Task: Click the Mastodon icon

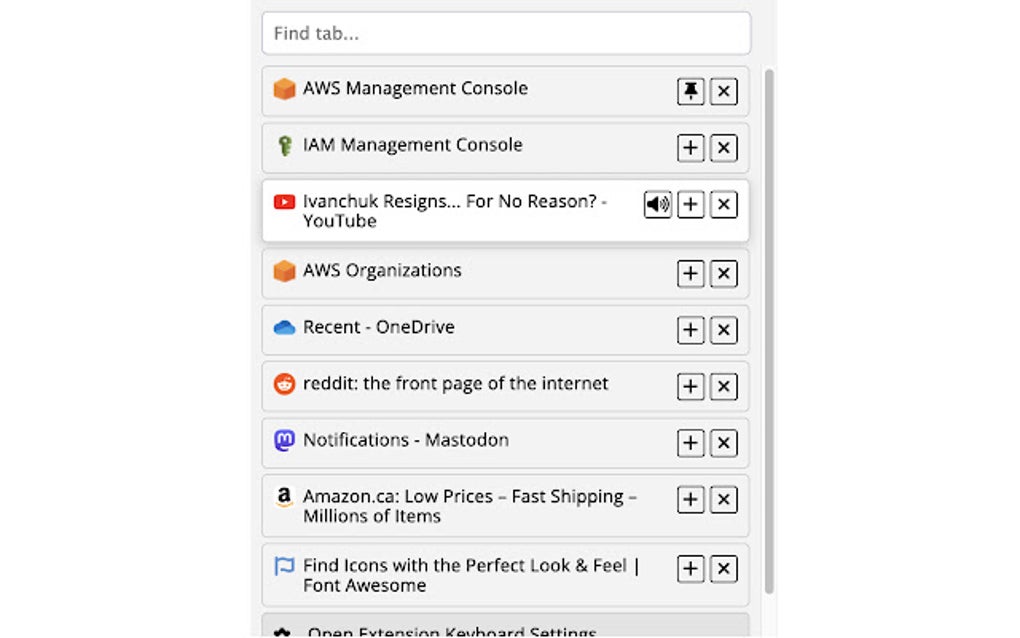Action: coord(285,440)
